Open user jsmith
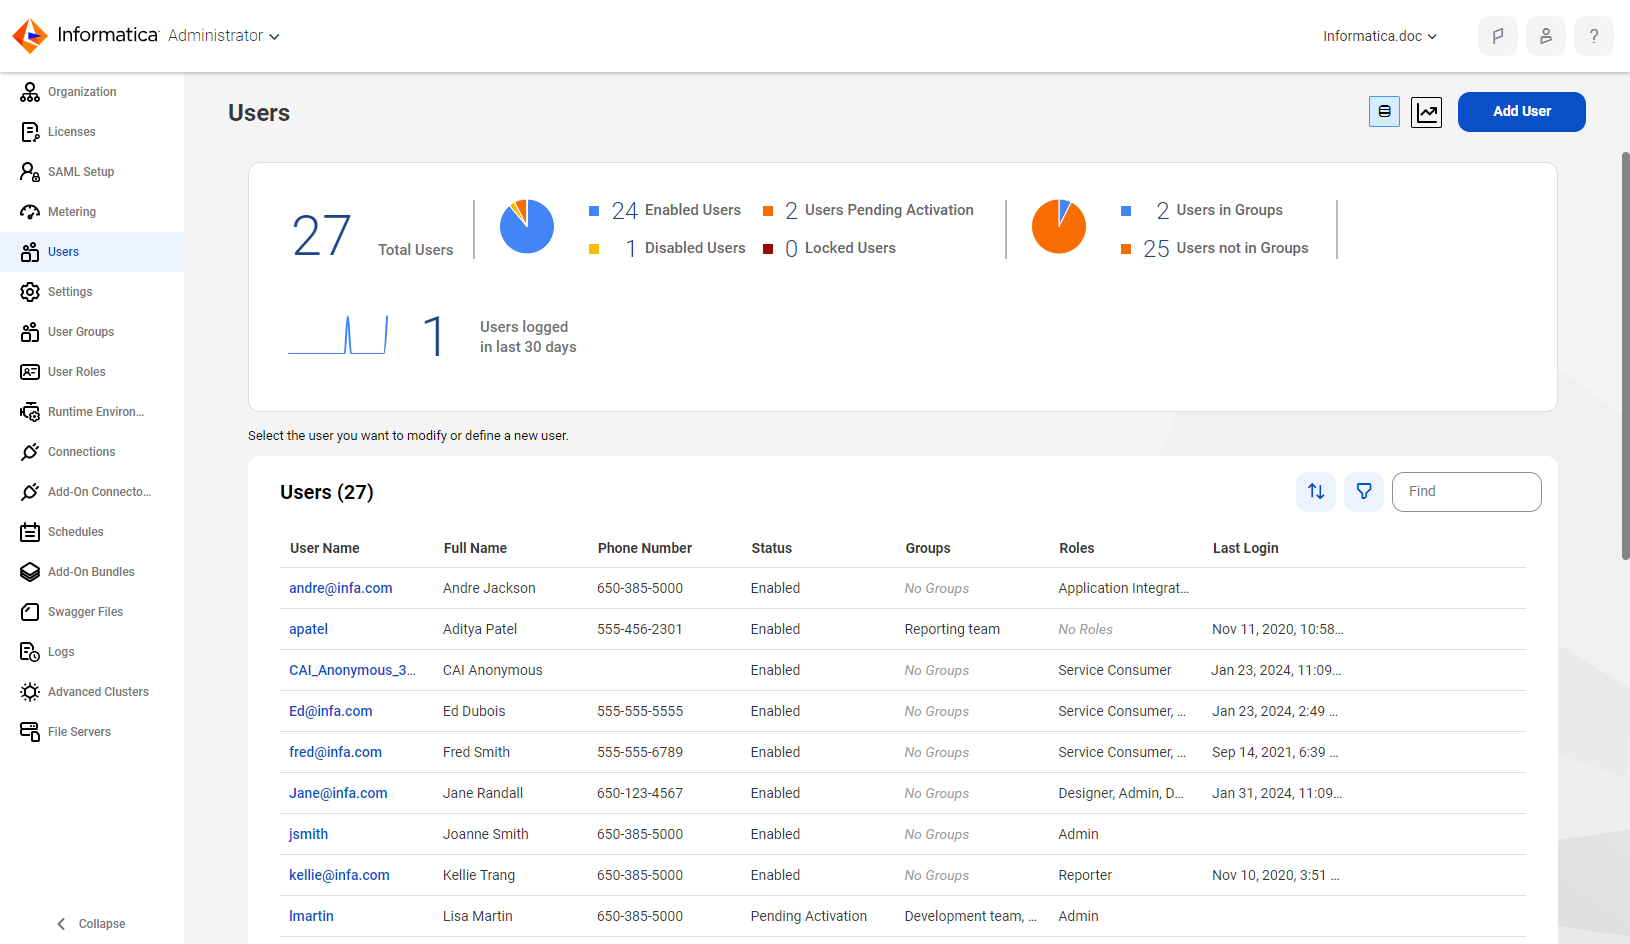This screenshot has width=1630, height=944. click(x=309, y=834)
